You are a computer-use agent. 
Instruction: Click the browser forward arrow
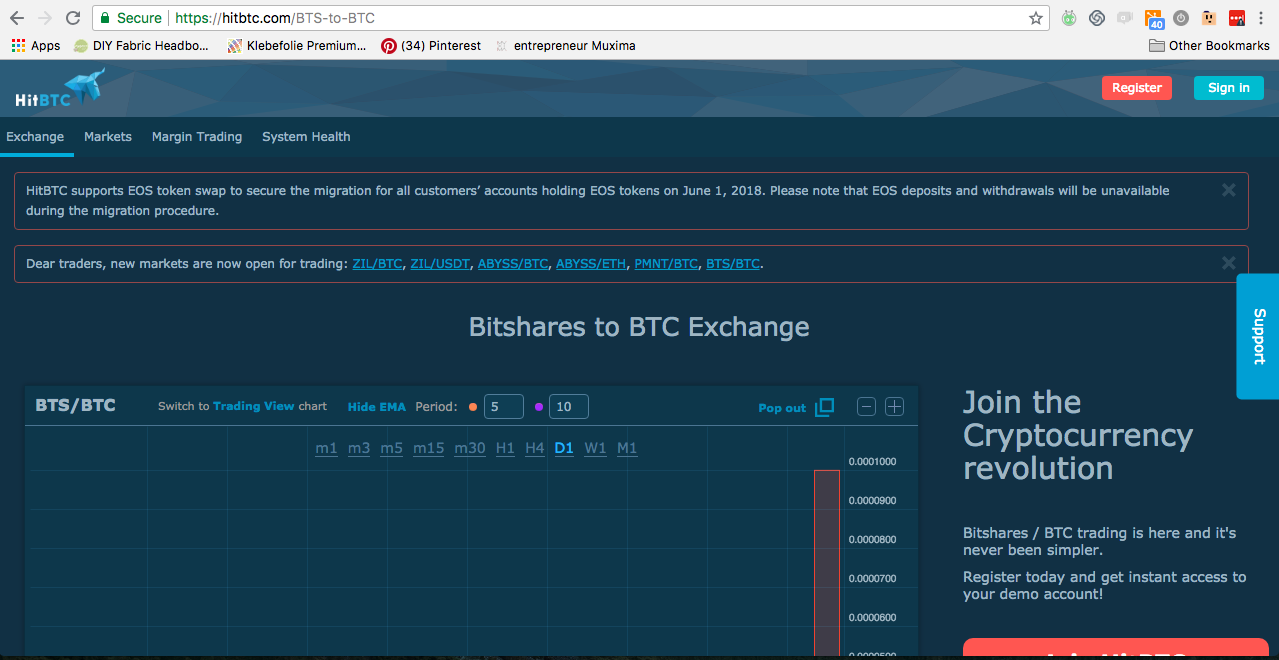44,18
